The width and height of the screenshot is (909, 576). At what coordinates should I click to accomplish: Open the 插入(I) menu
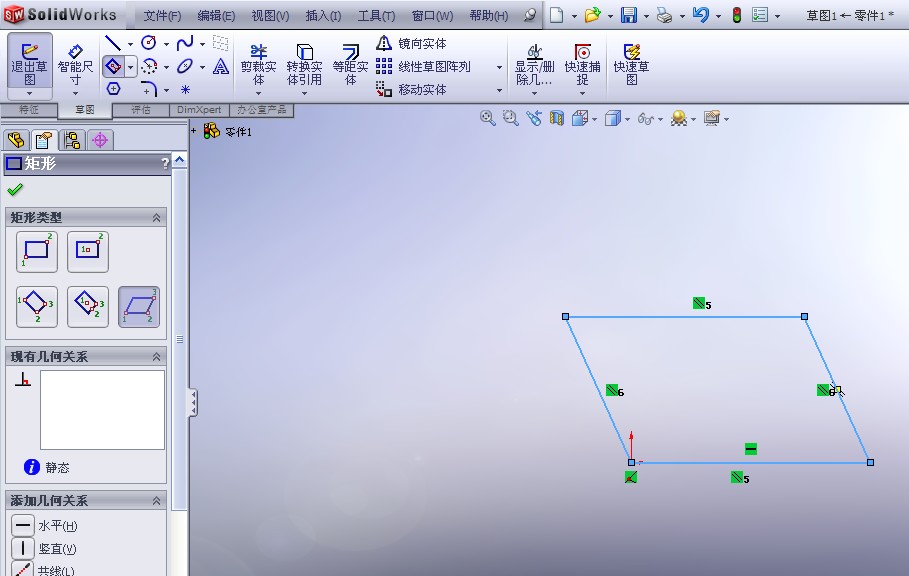[x=323, y=16]
